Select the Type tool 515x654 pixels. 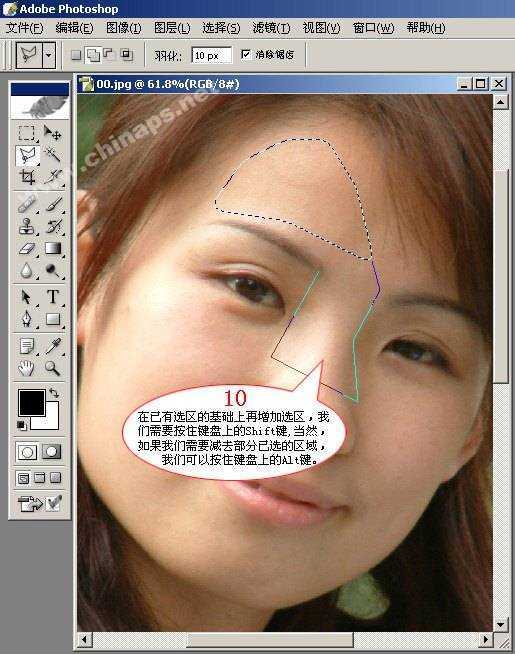(x=53, y=297)
